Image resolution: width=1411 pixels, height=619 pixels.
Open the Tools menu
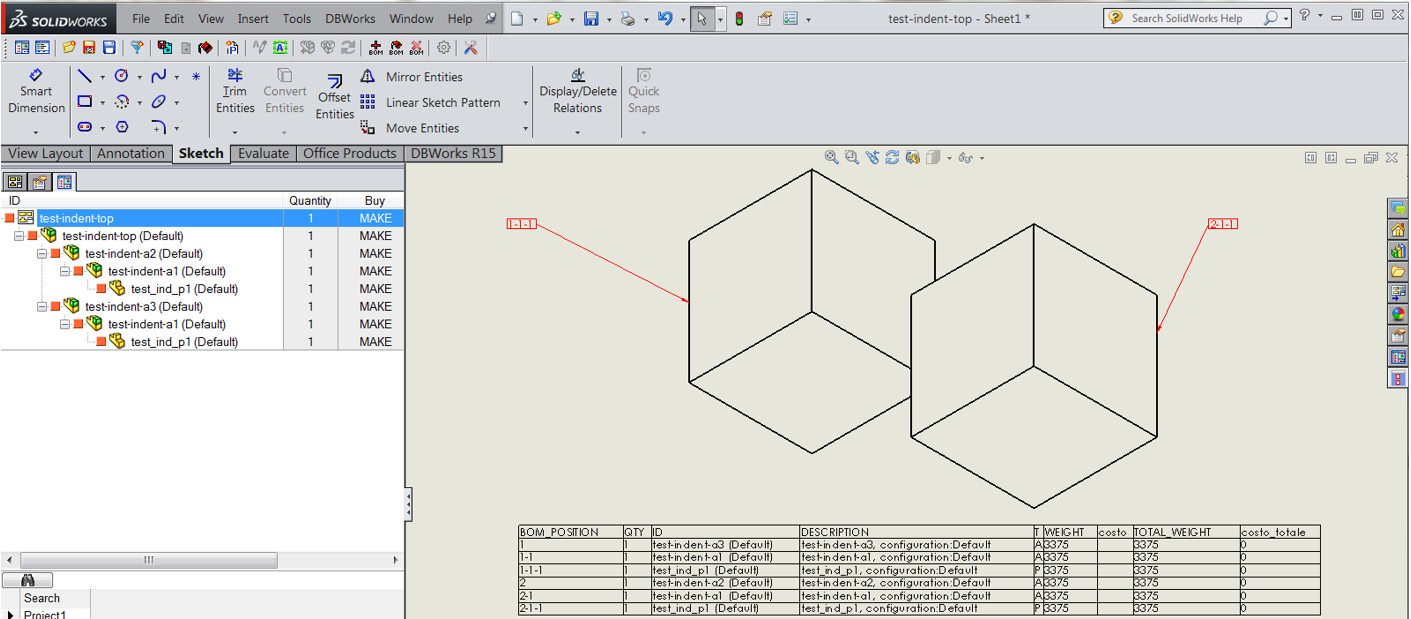(297, 18)
